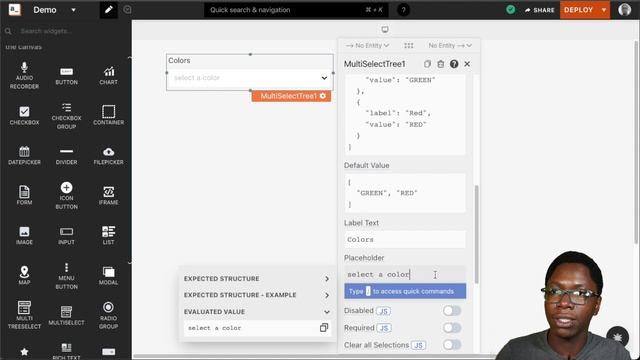
Task: Copy the evaluated value
Action: click(x=324, y=327)
